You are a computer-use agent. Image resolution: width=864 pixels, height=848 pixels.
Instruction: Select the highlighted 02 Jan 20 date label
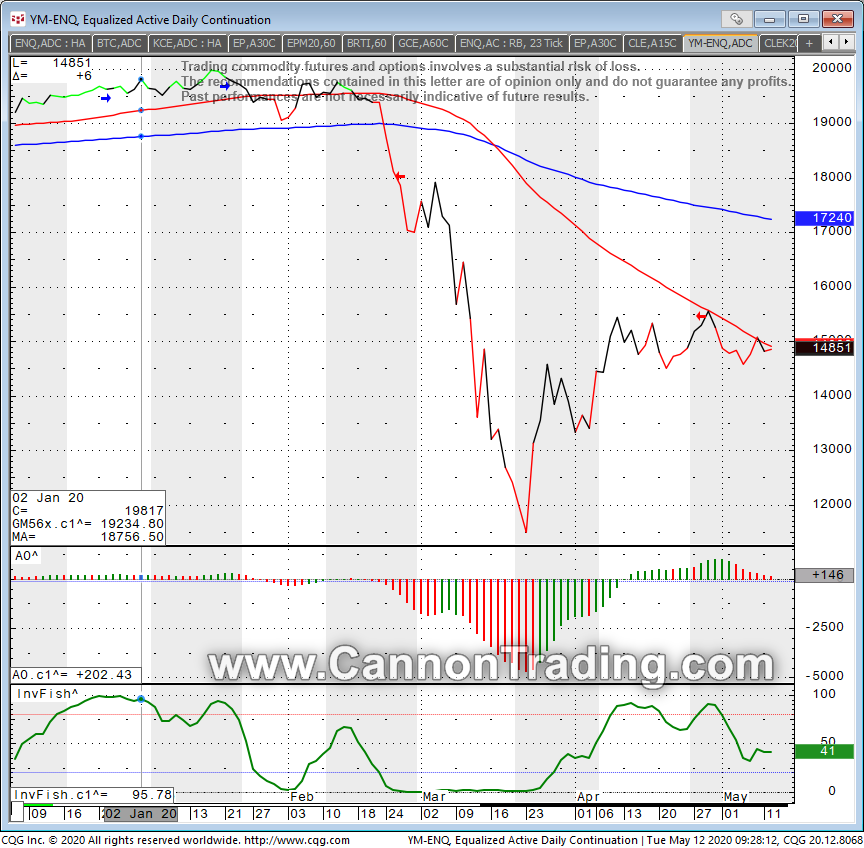tap(140, 814)
